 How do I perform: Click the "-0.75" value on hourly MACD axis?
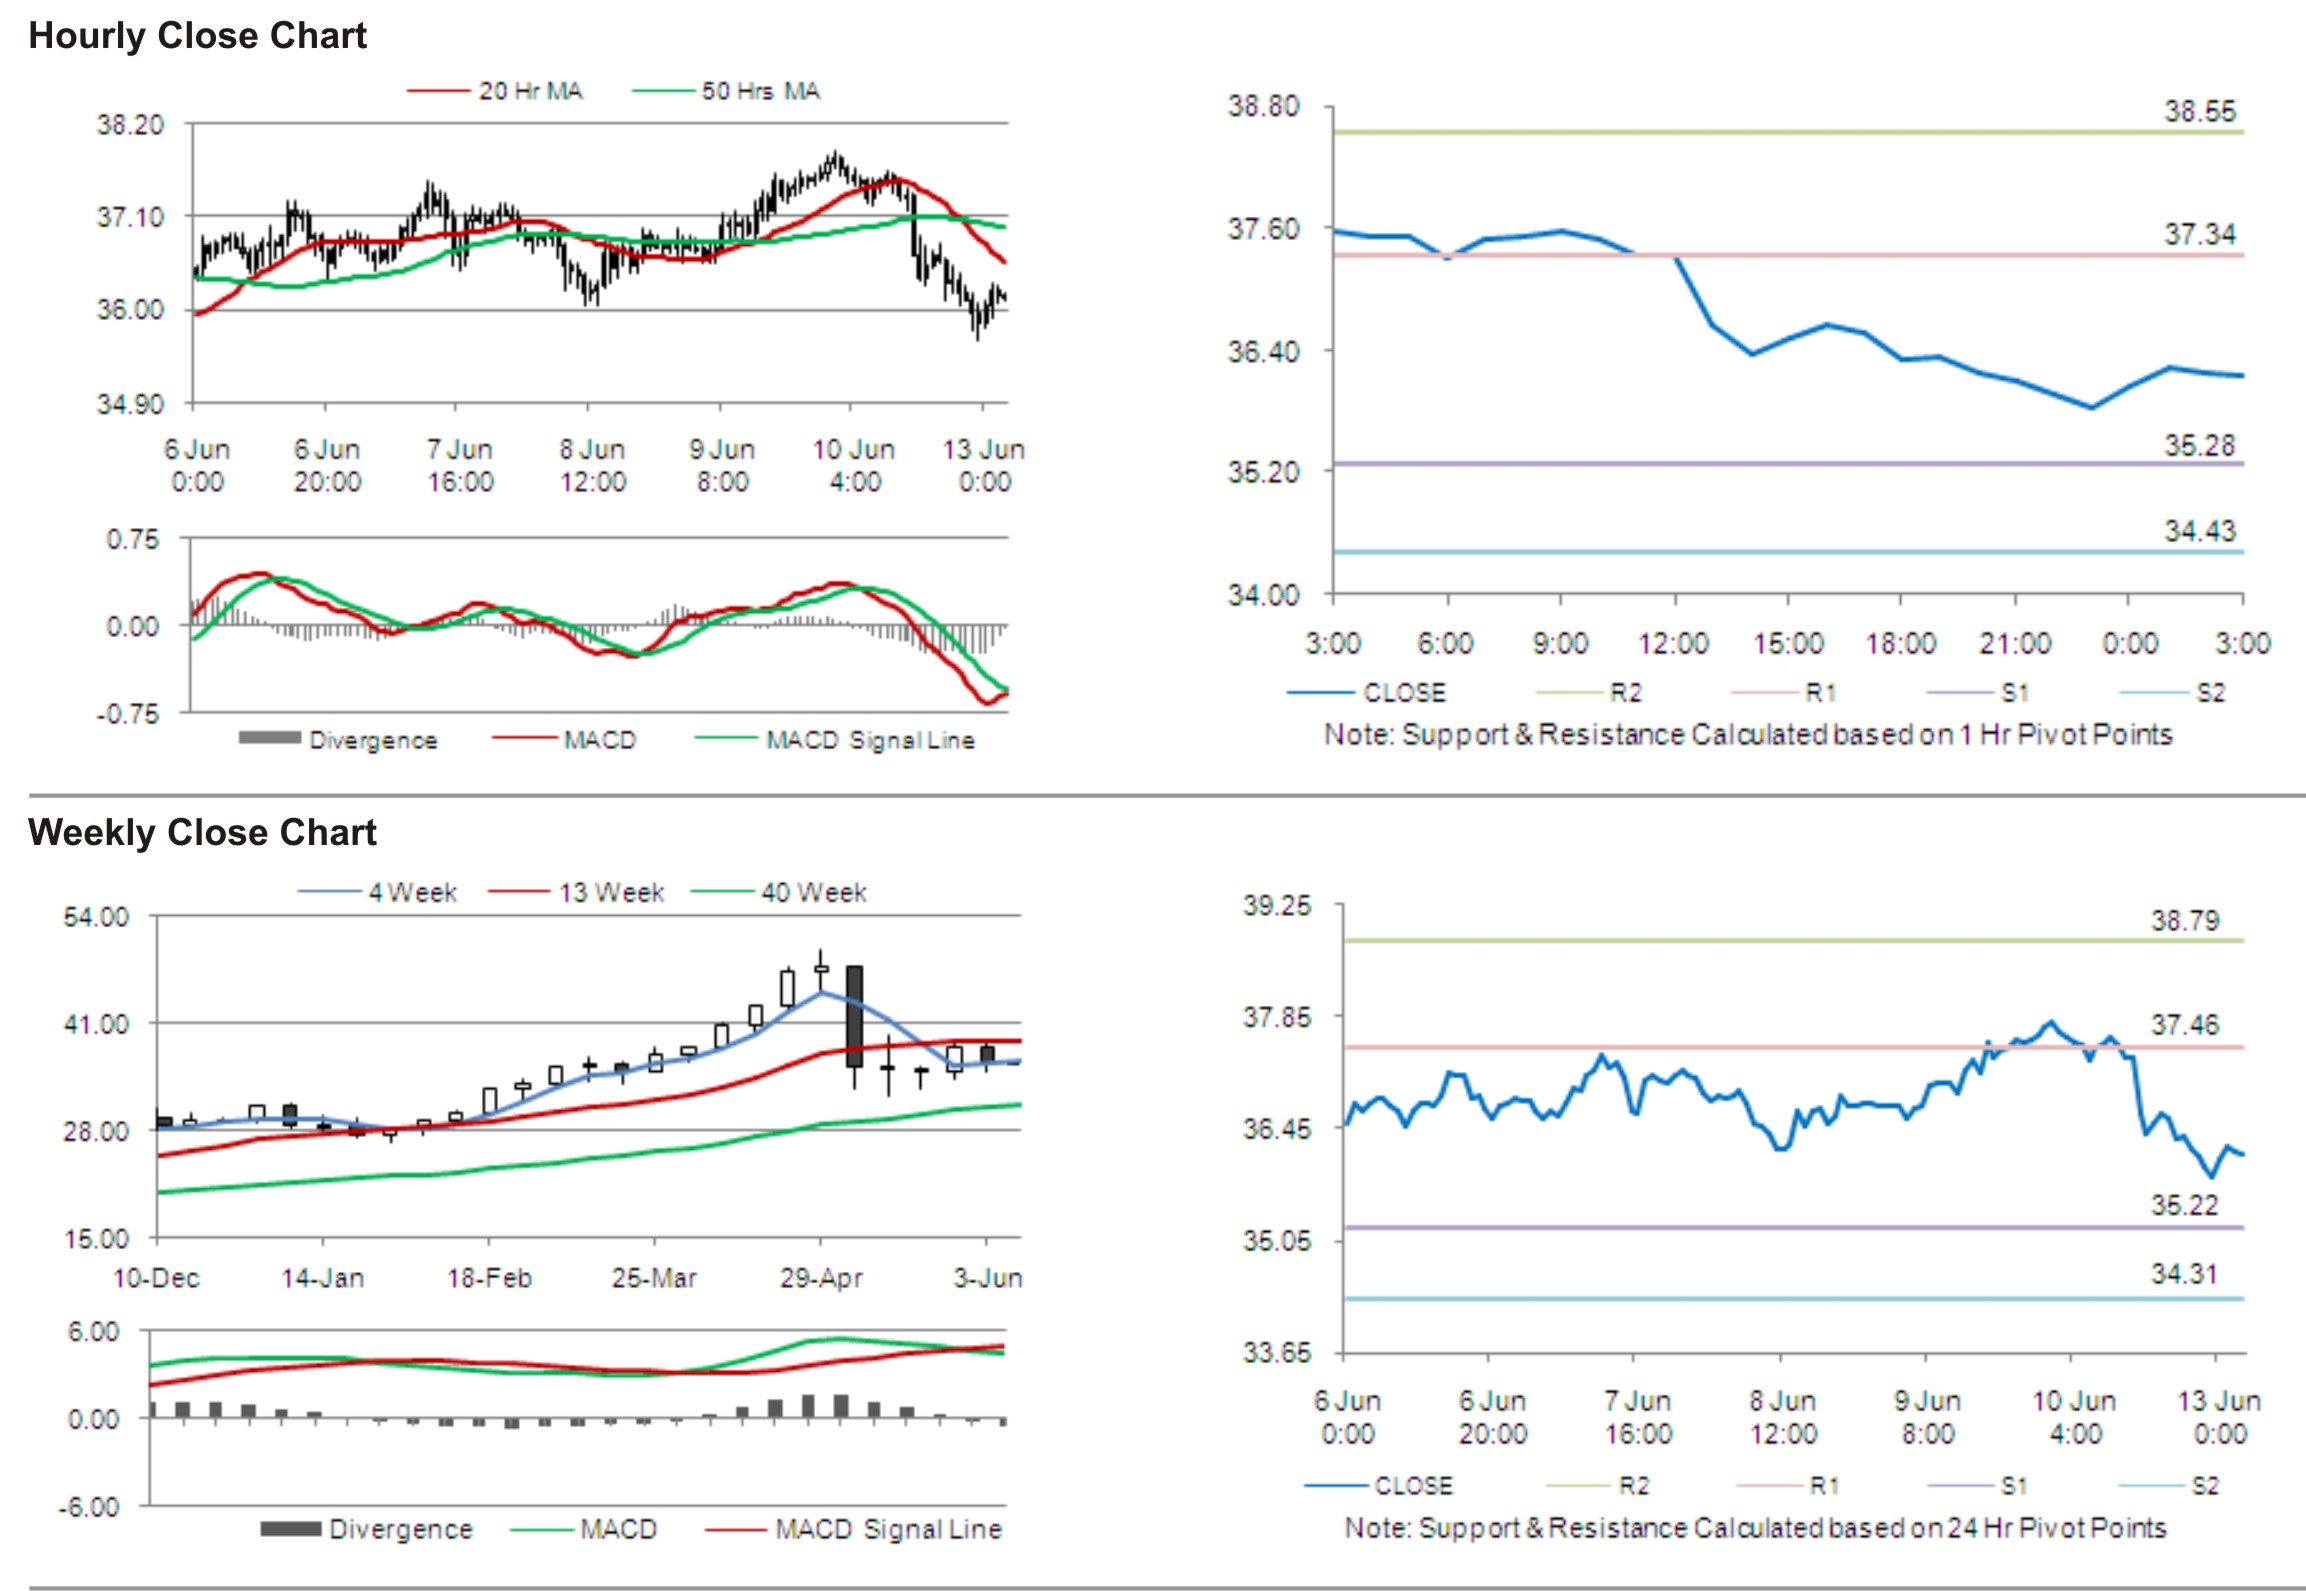point(128,714)
